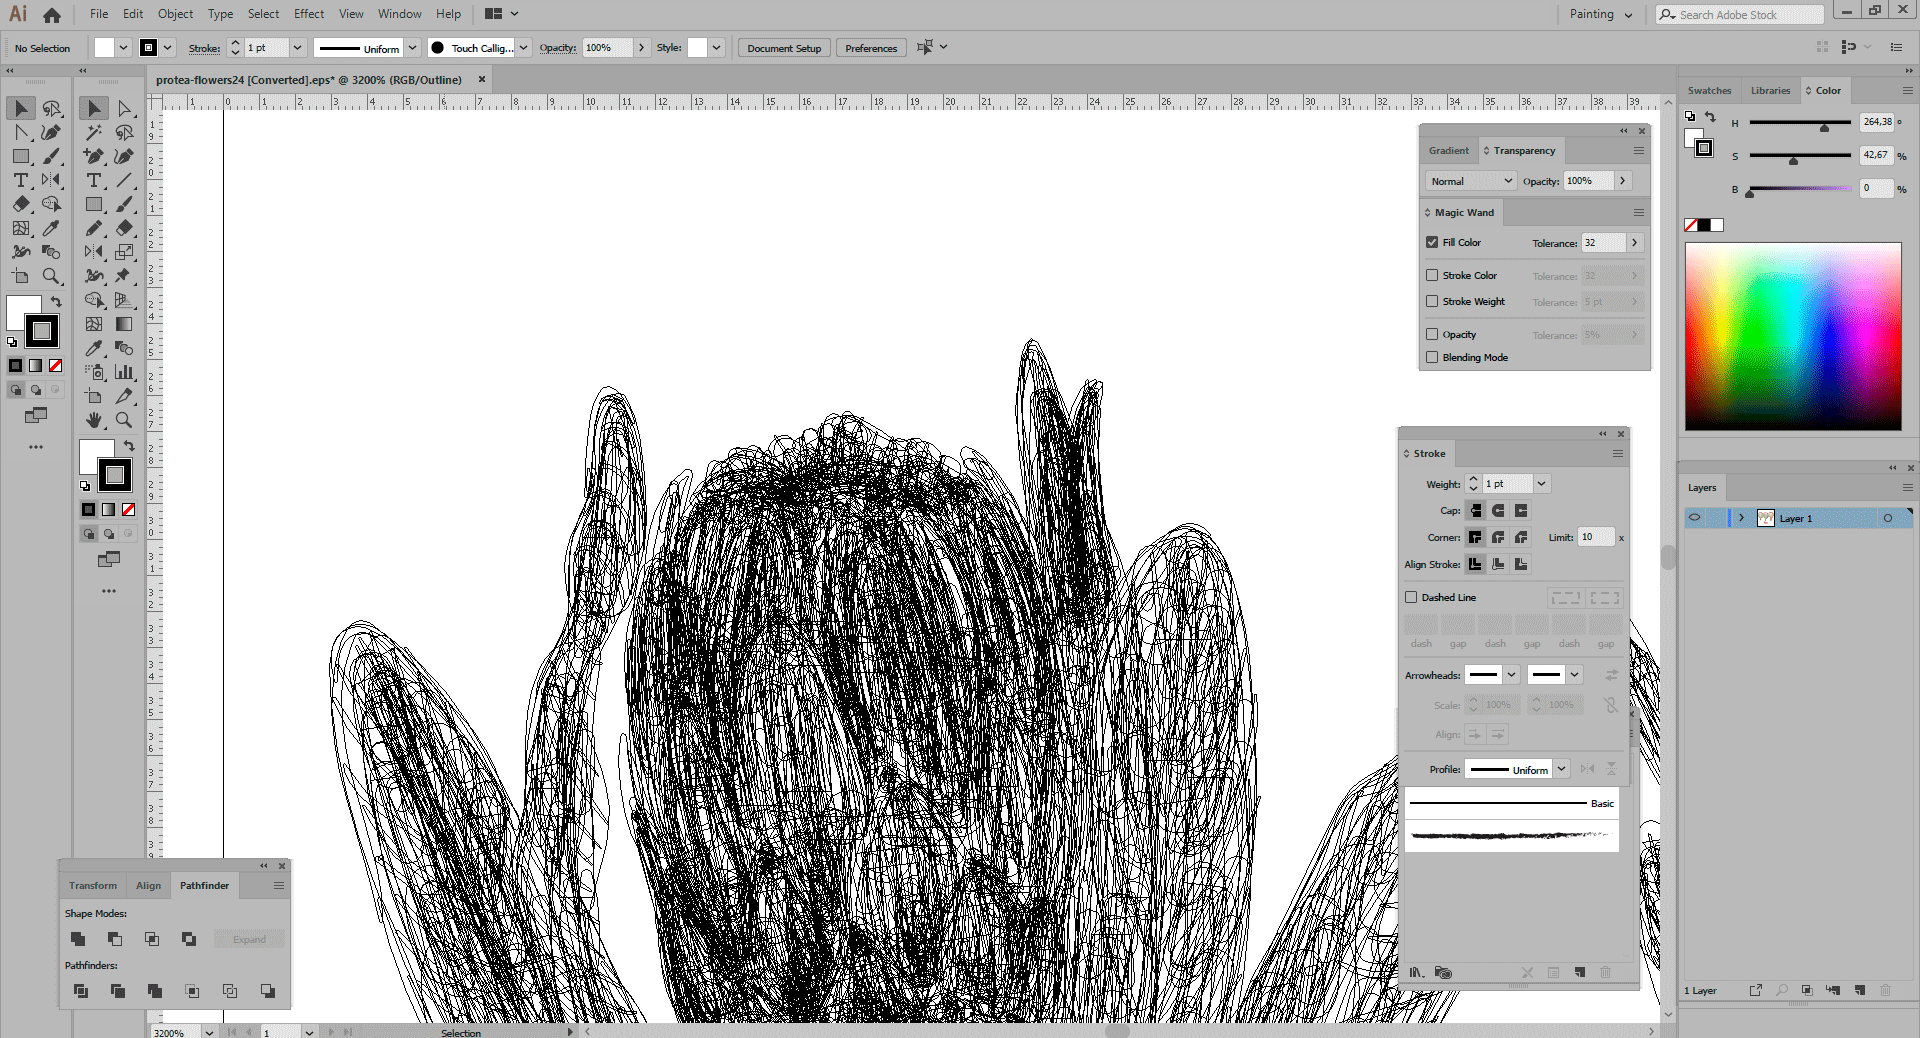Click the Crop pathfinder icon
The image size is (1920, 1038).
[192, 991]
